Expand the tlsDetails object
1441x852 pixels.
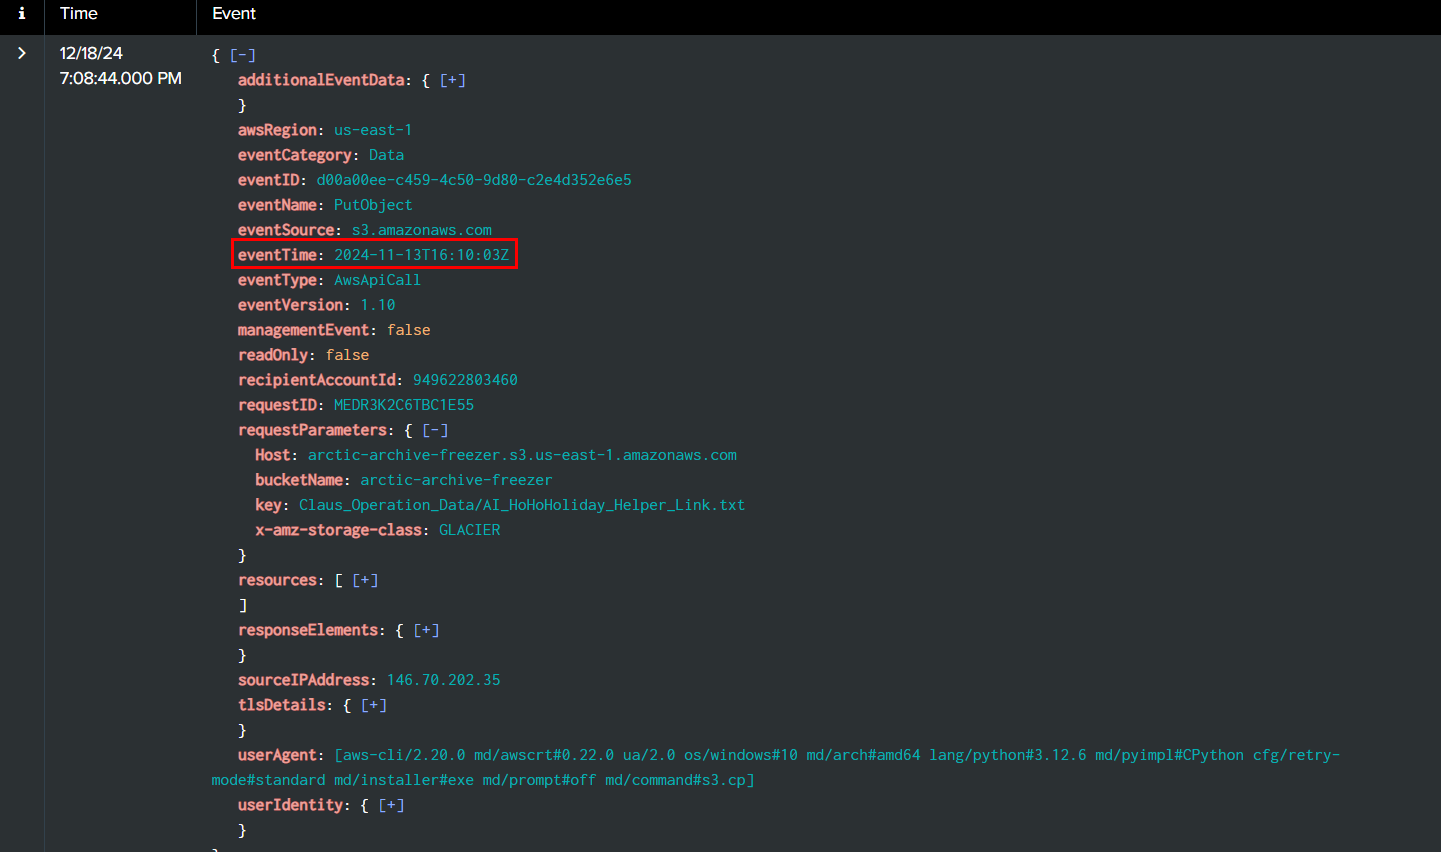(374, 705)
